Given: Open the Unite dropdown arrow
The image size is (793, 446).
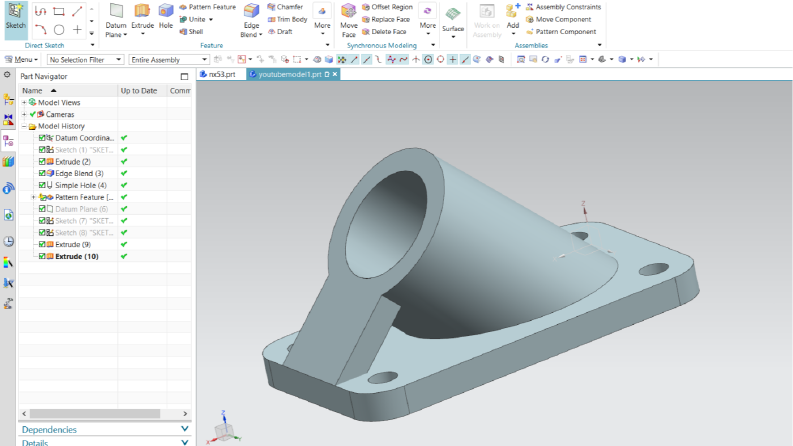Looking at the screenshot, I should tap(211, 19).
